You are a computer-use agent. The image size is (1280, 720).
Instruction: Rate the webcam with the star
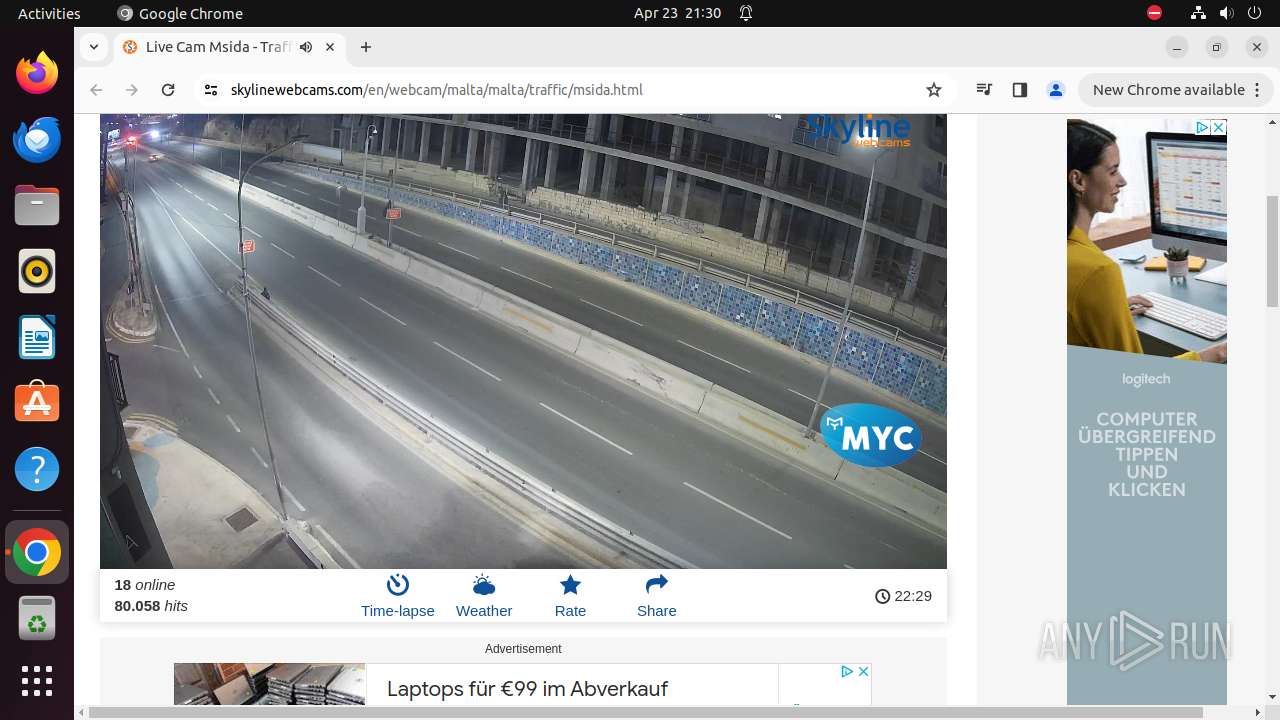[x=570, y=596]
